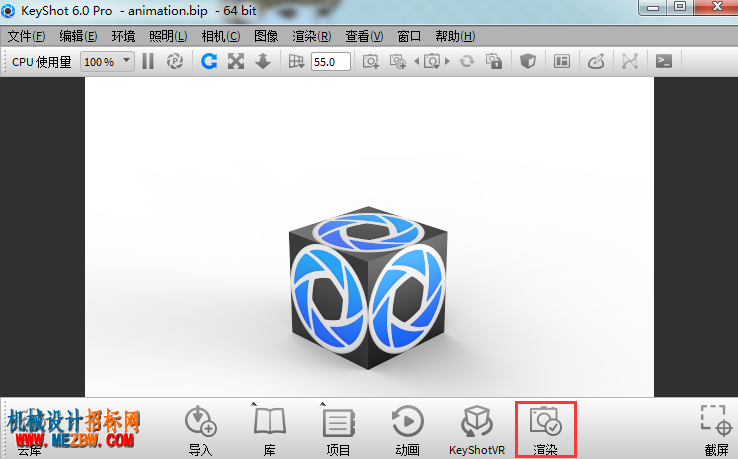Screen dimensions: 738x459
Task: Open the CPU usage 100 % dropdown
Action: (107, 62)
